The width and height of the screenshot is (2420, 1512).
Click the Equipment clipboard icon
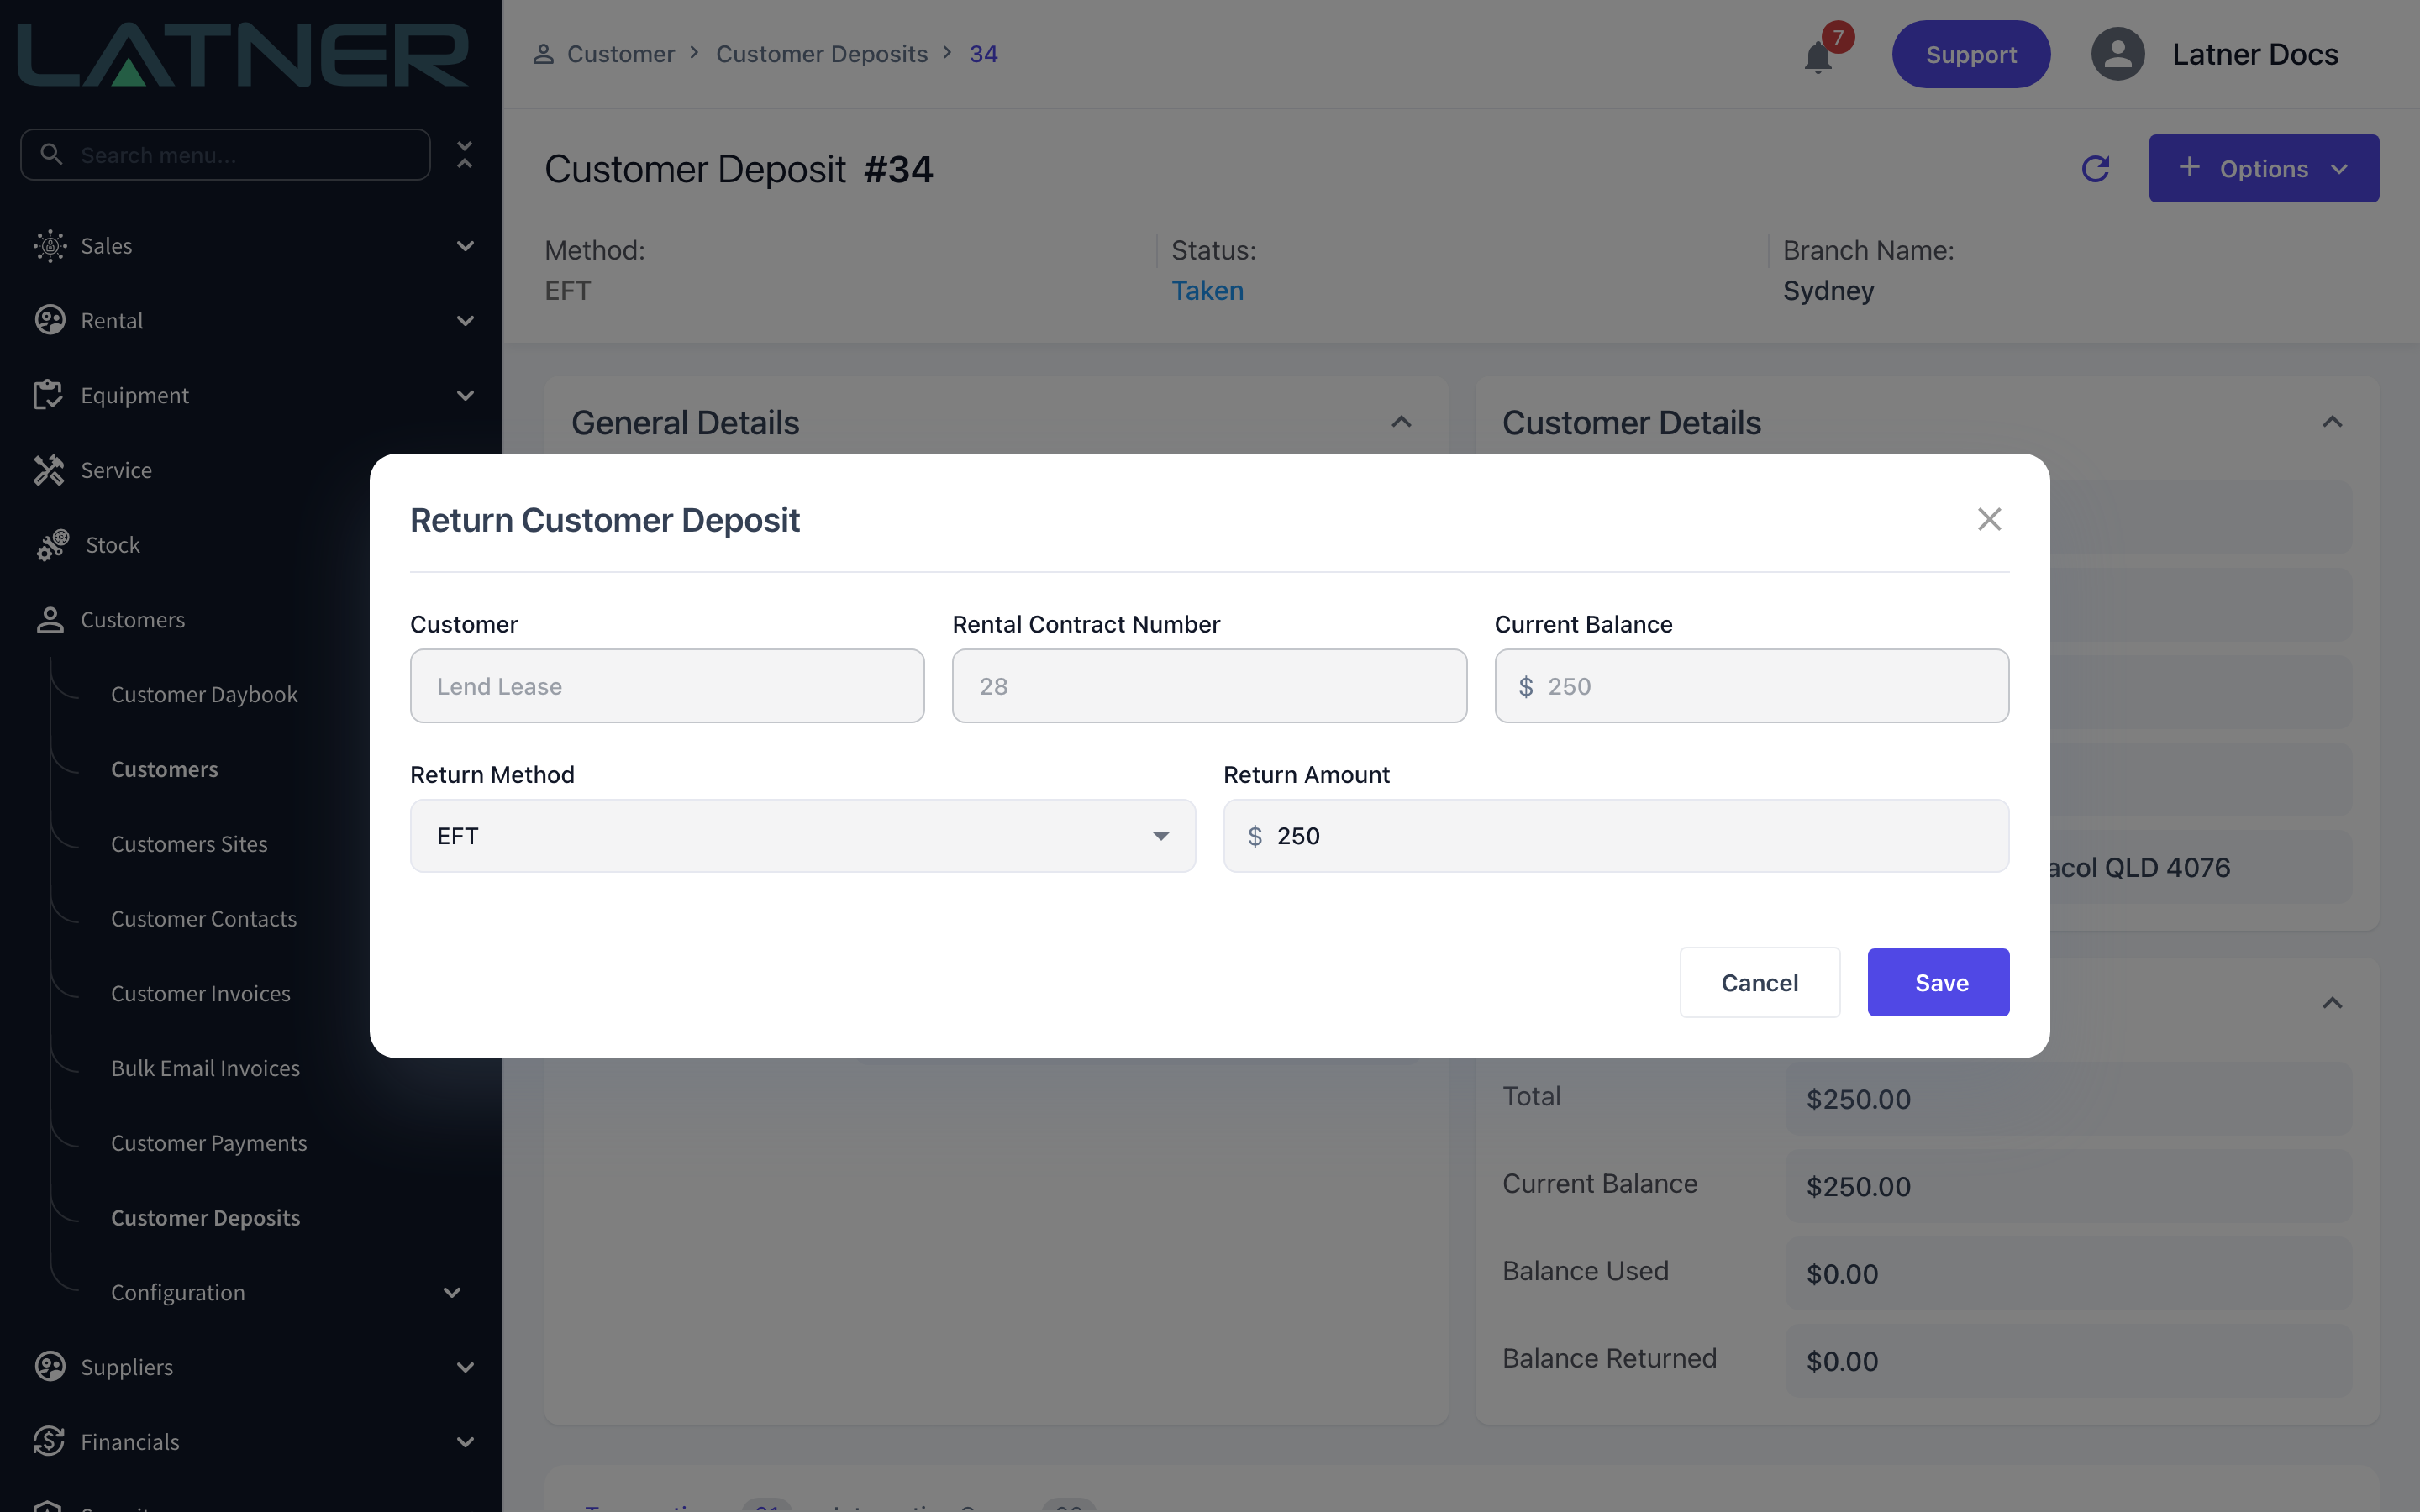point(49,395)
